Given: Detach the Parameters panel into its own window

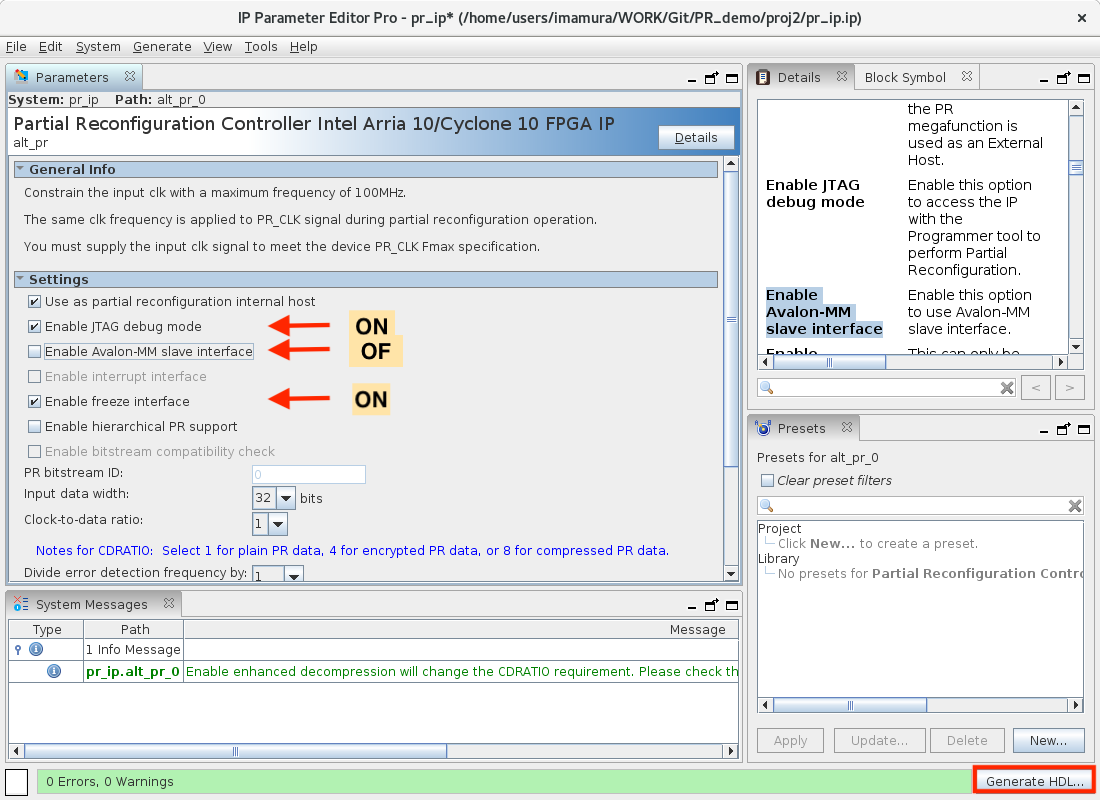Looking at the screenshot, I should pos(711,78).
